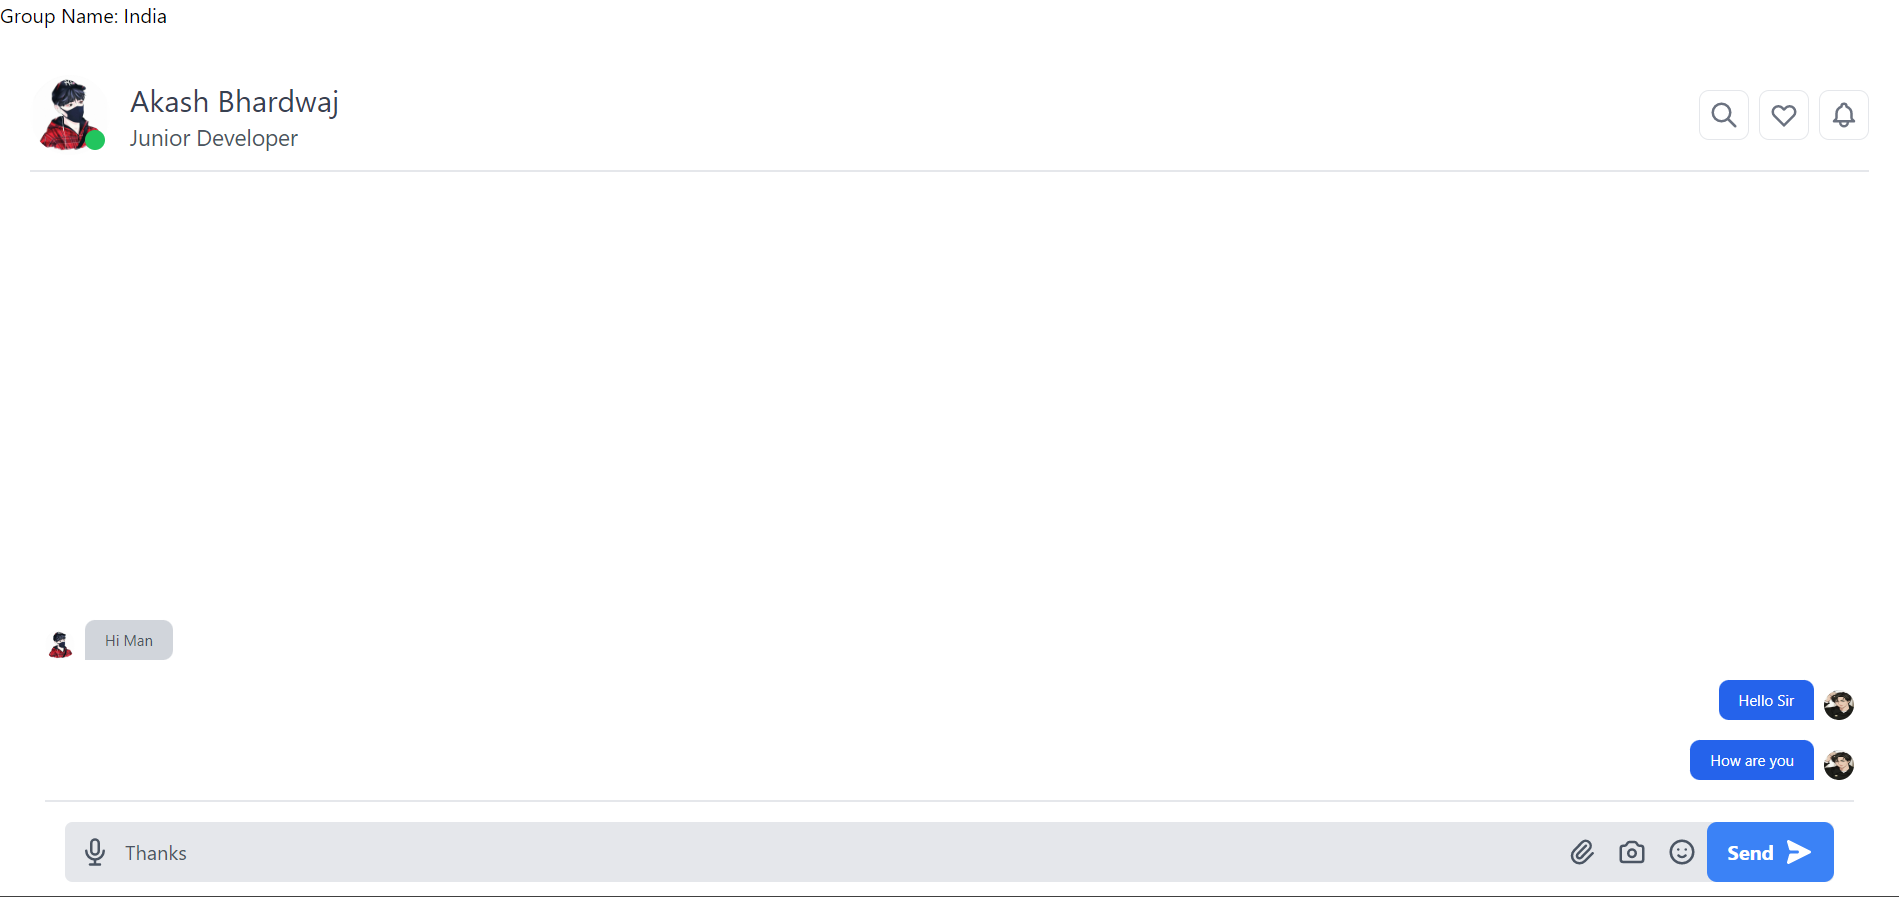
Task: Click the microphone voice input icon
Action: click(95, 852)
